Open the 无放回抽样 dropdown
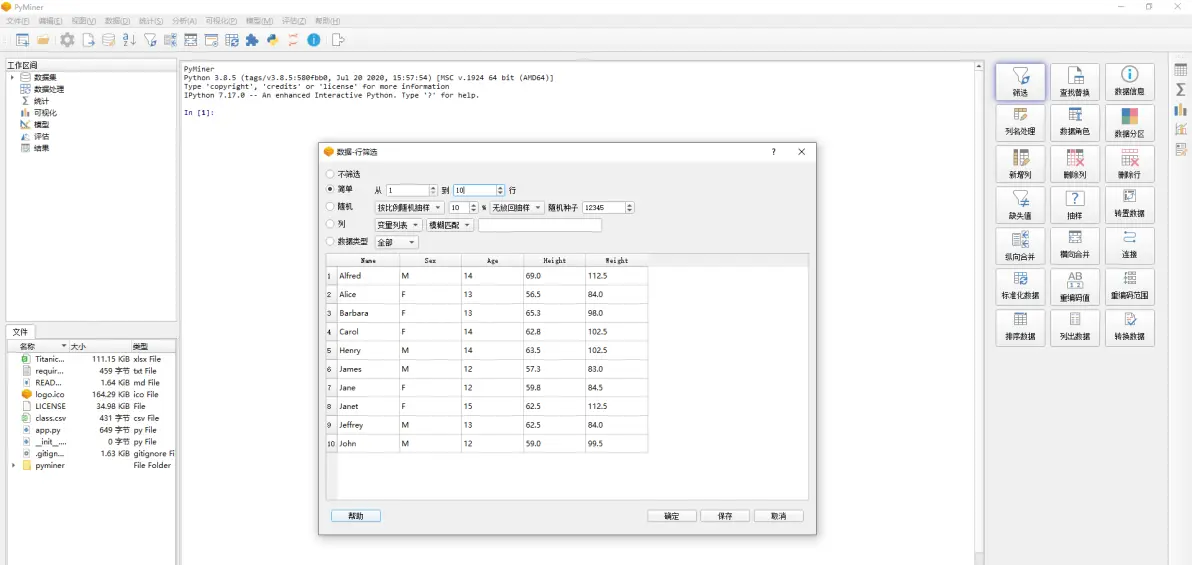1192x565 pixels. 517,207
